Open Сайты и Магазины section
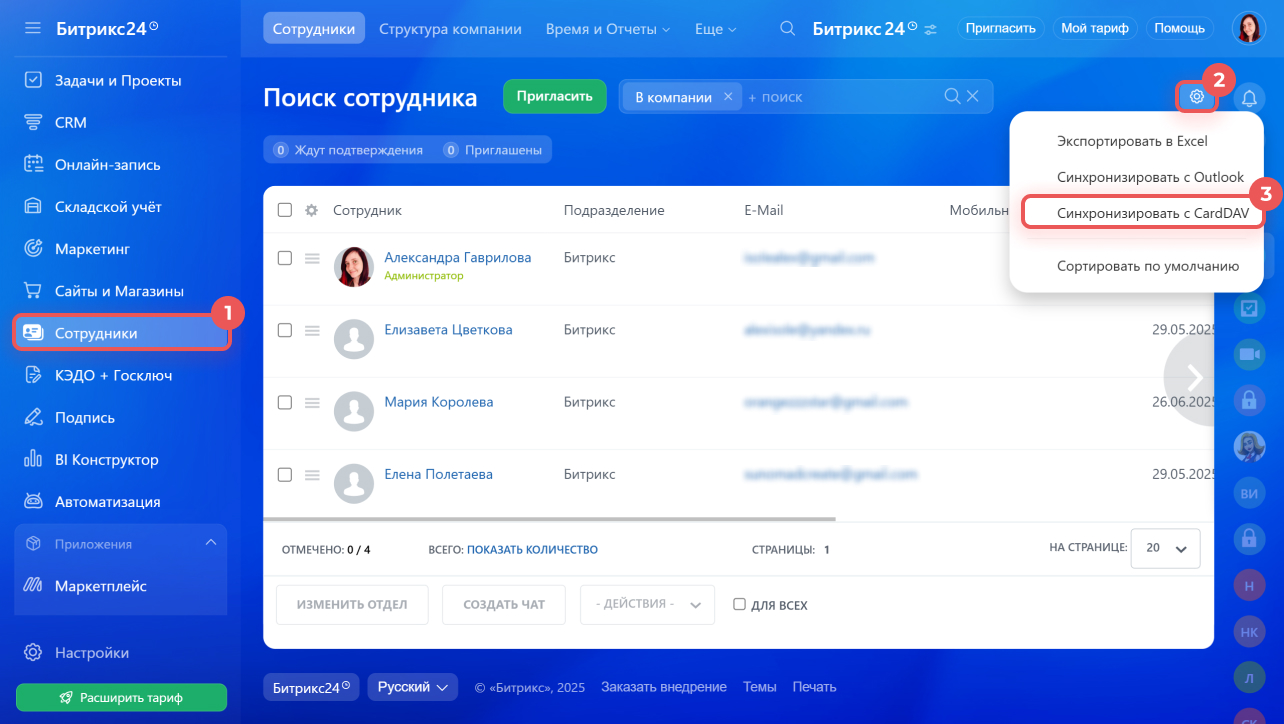The image size is (1284, 724). point(120,291)
